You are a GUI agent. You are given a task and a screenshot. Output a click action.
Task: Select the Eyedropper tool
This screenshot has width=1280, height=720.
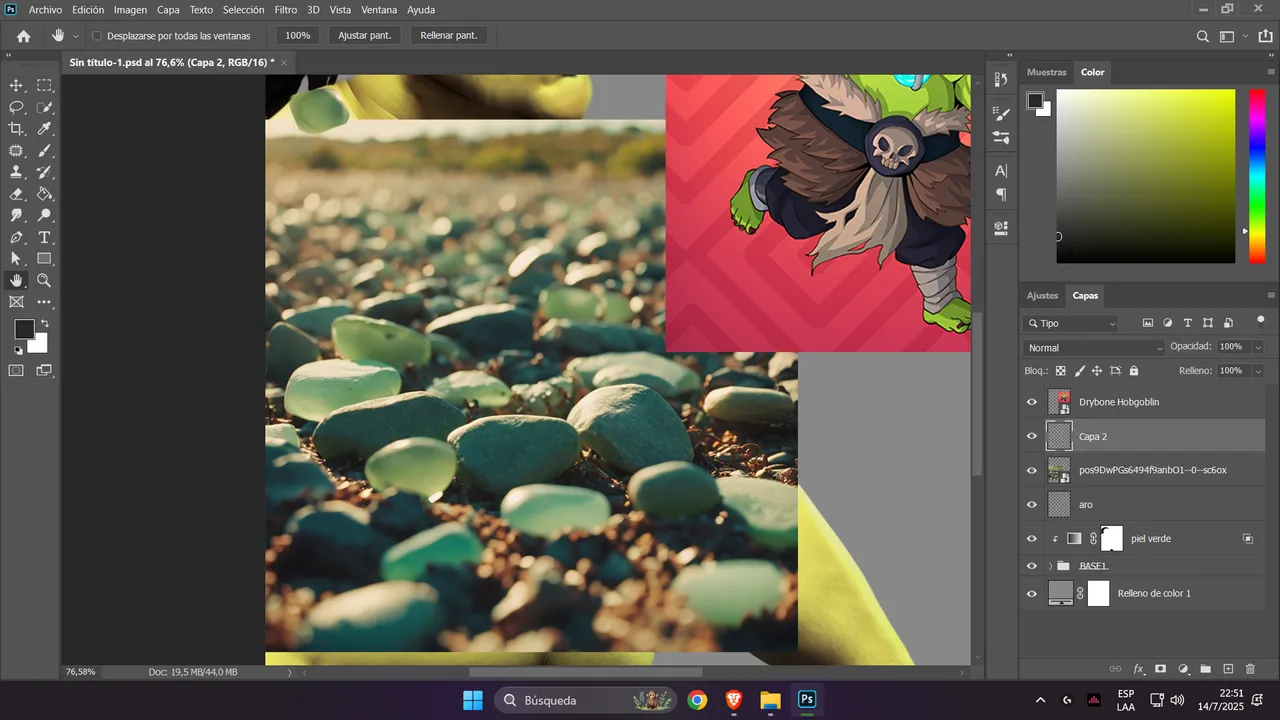45,129
